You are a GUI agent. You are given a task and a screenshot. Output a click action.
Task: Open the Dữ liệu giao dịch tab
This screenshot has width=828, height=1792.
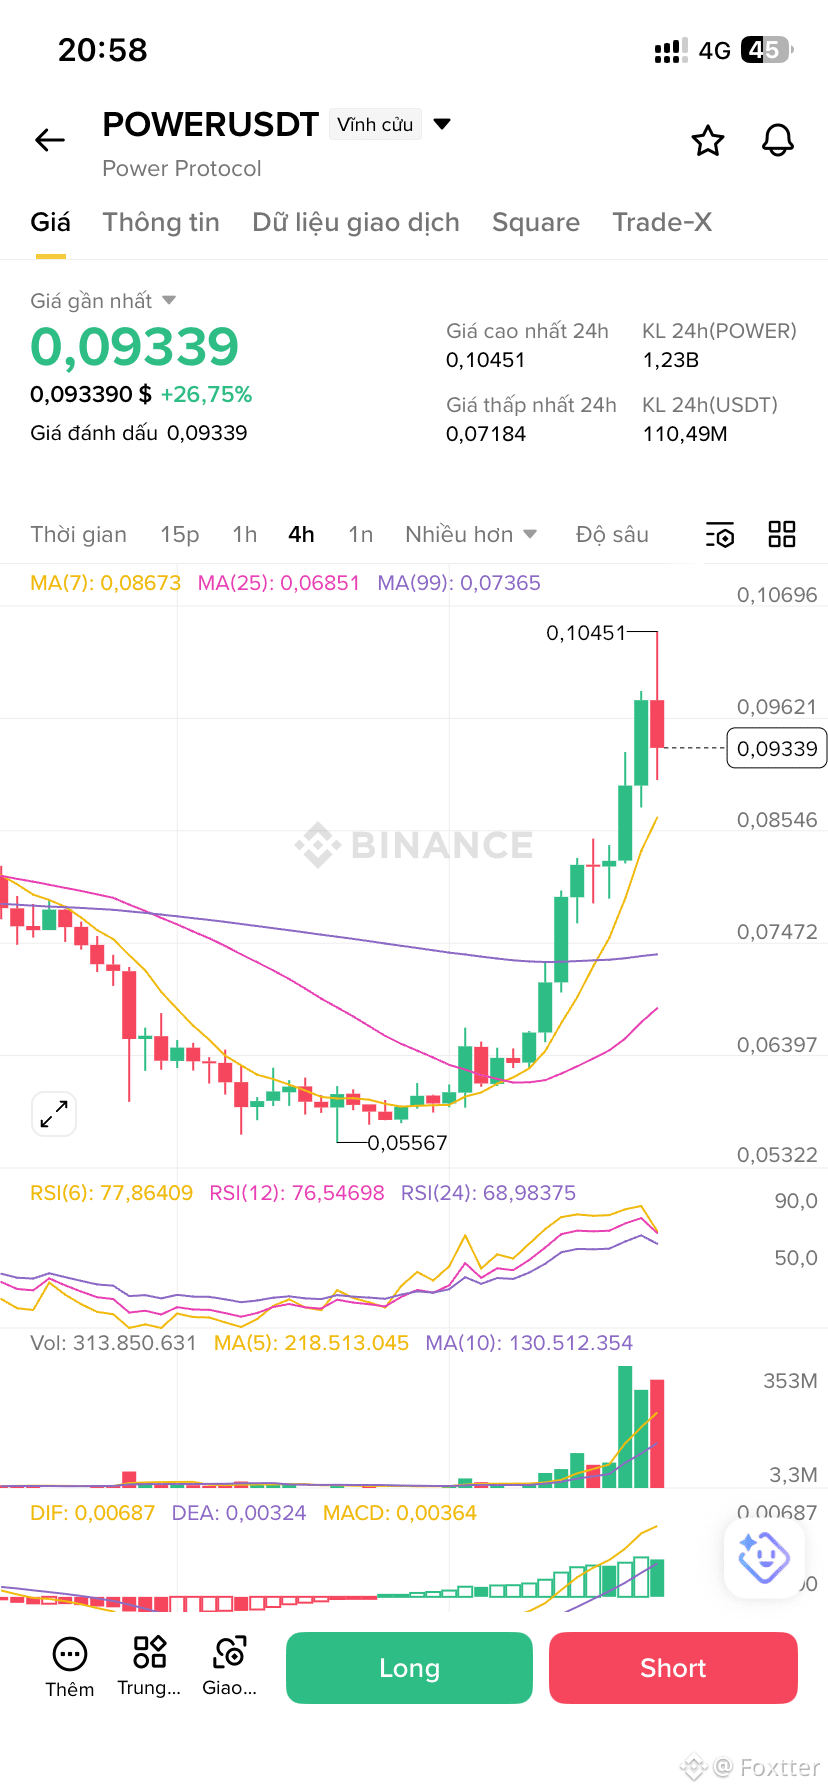tap(356, 222)
